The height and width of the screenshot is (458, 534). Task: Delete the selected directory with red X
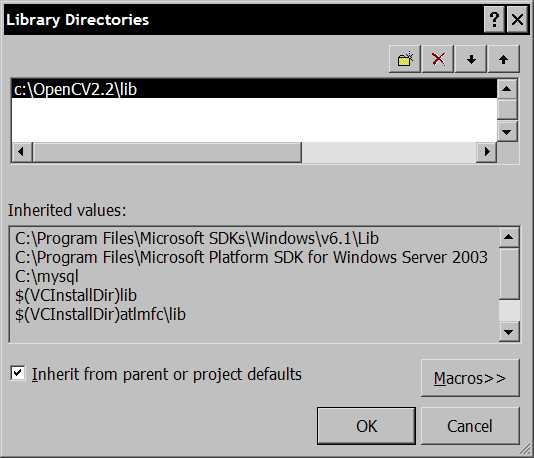438,59
